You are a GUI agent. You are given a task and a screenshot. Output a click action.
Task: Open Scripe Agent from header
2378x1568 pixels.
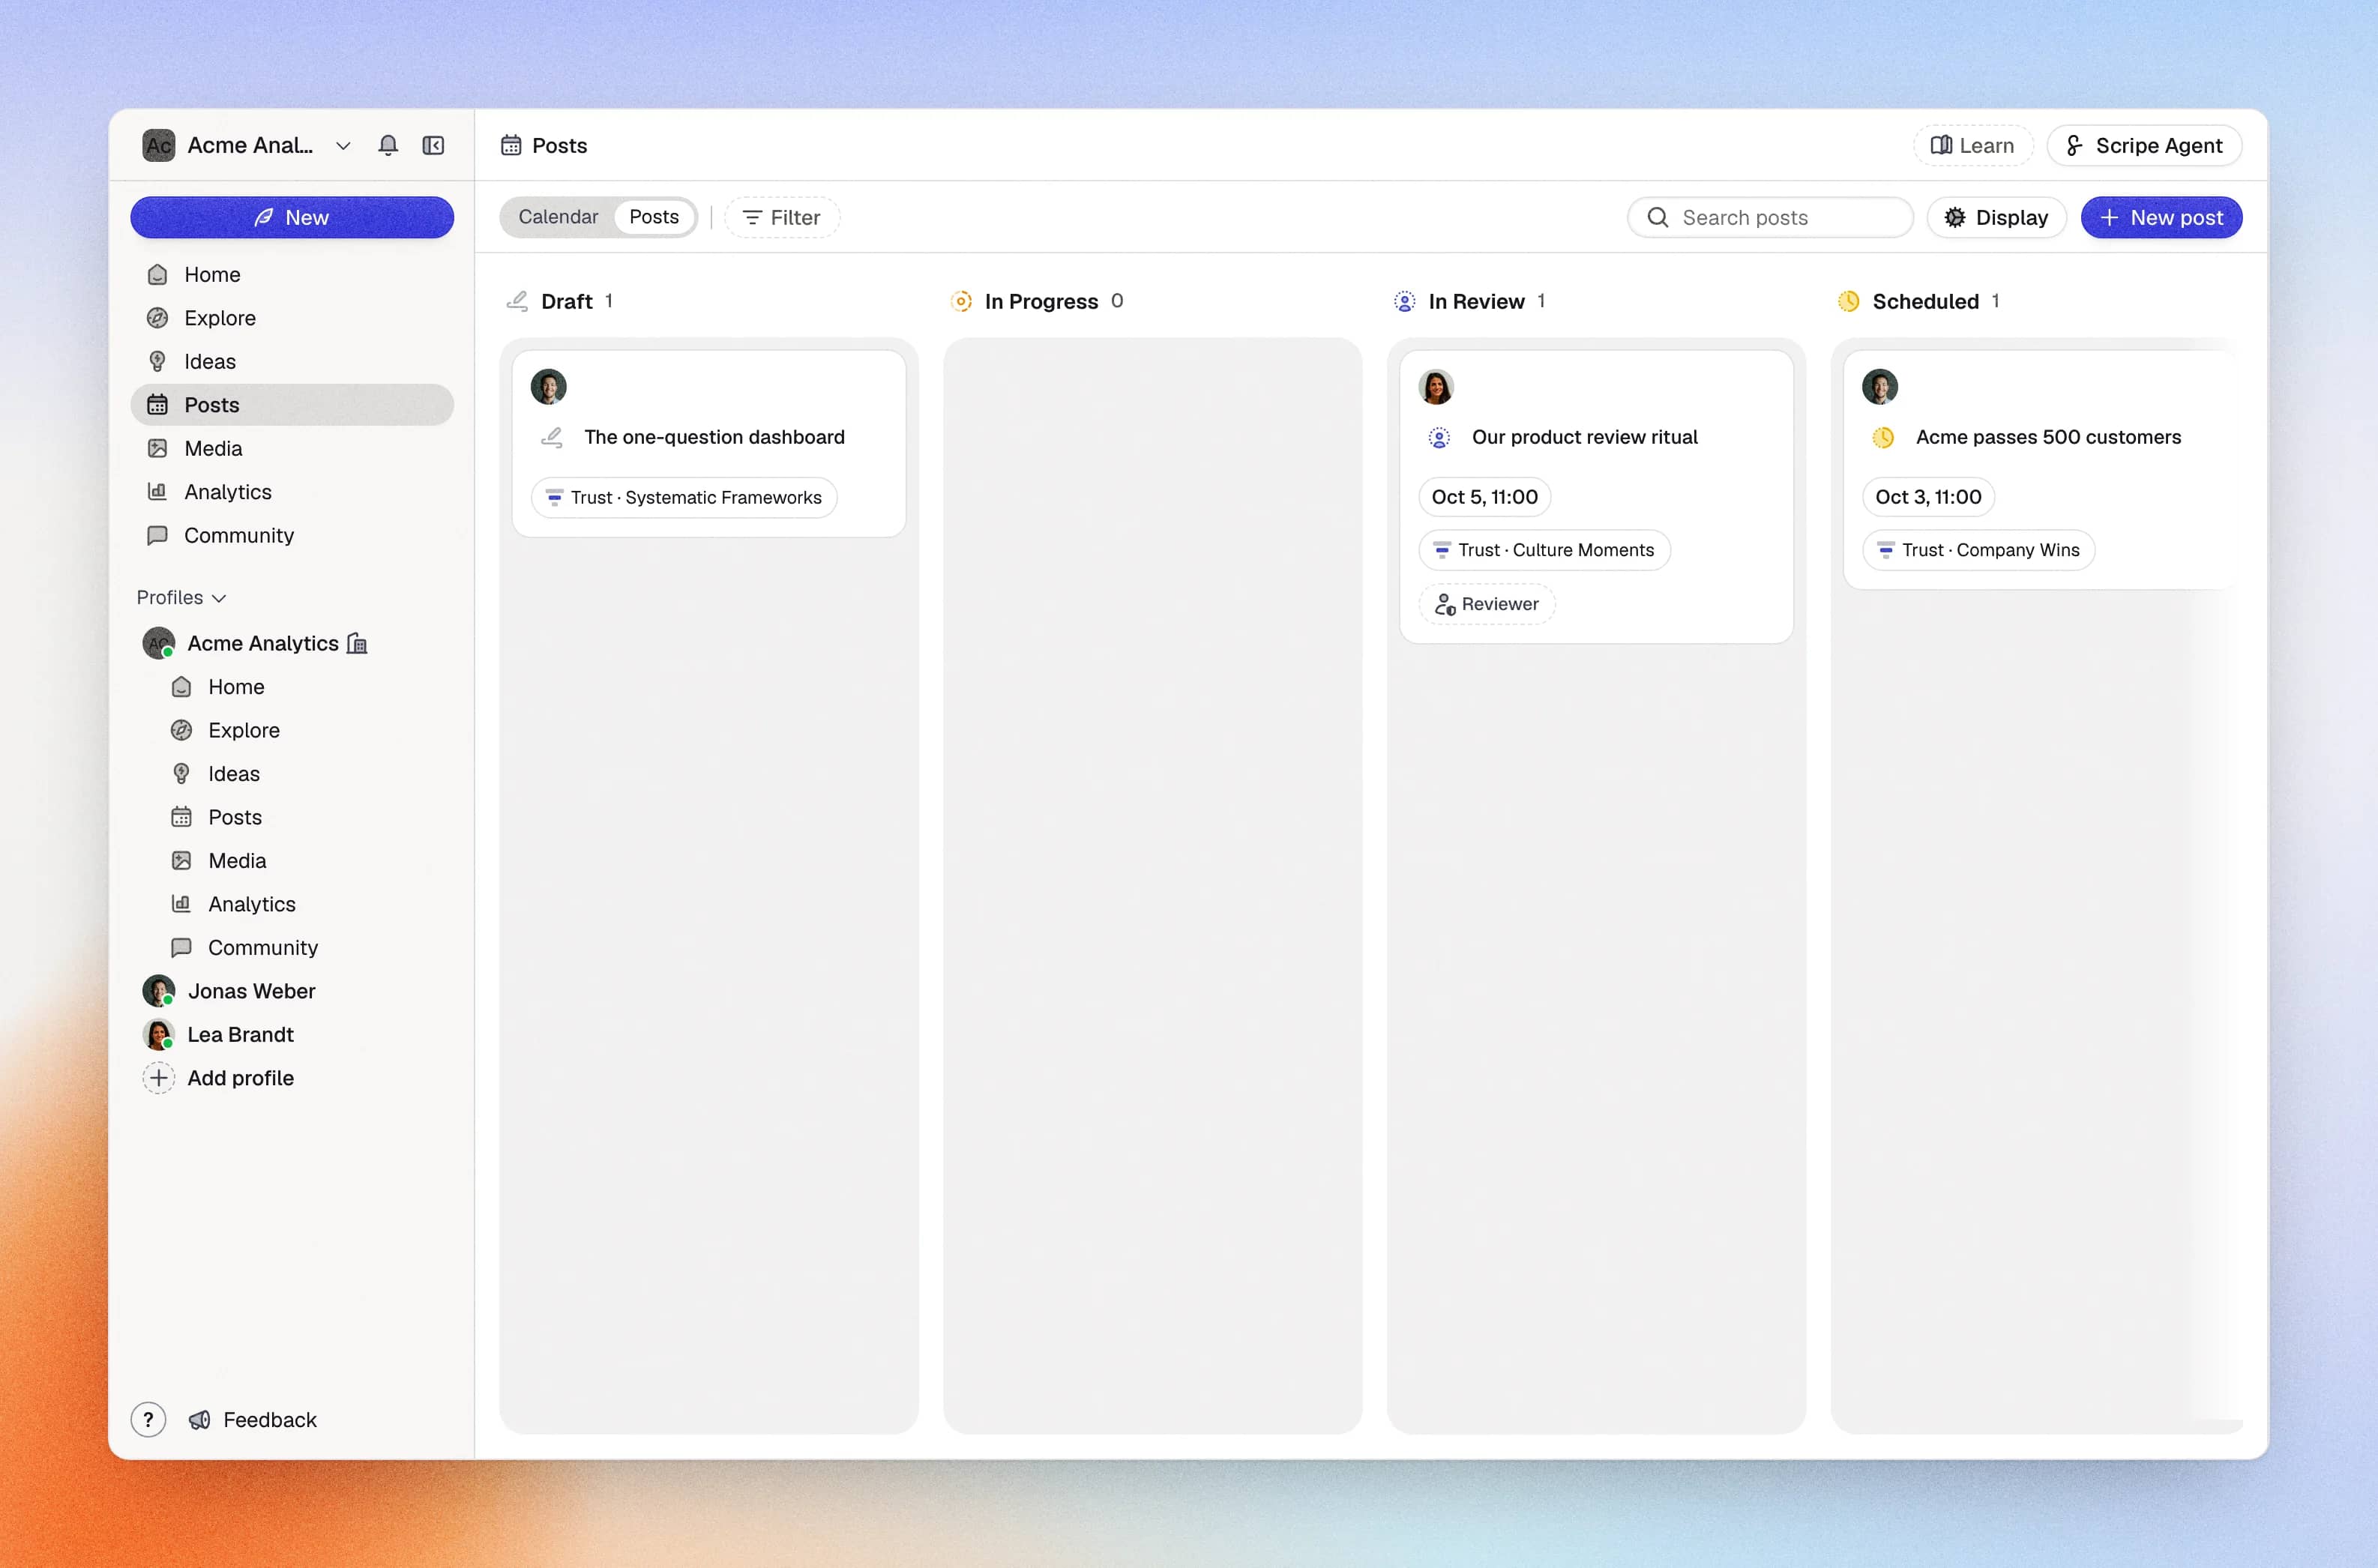point(2144,145)
